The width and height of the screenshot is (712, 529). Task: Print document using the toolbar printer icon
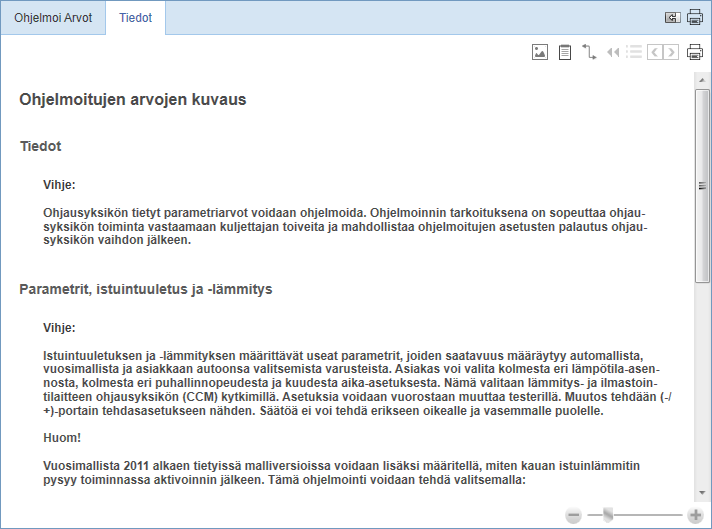(x=695, y=52)
